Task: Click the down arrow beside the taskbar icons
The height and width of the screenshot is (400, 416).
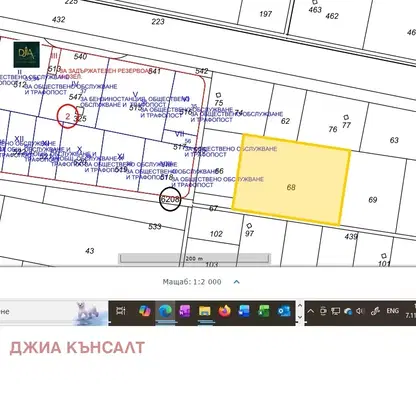Action: [x=300, y=317]
